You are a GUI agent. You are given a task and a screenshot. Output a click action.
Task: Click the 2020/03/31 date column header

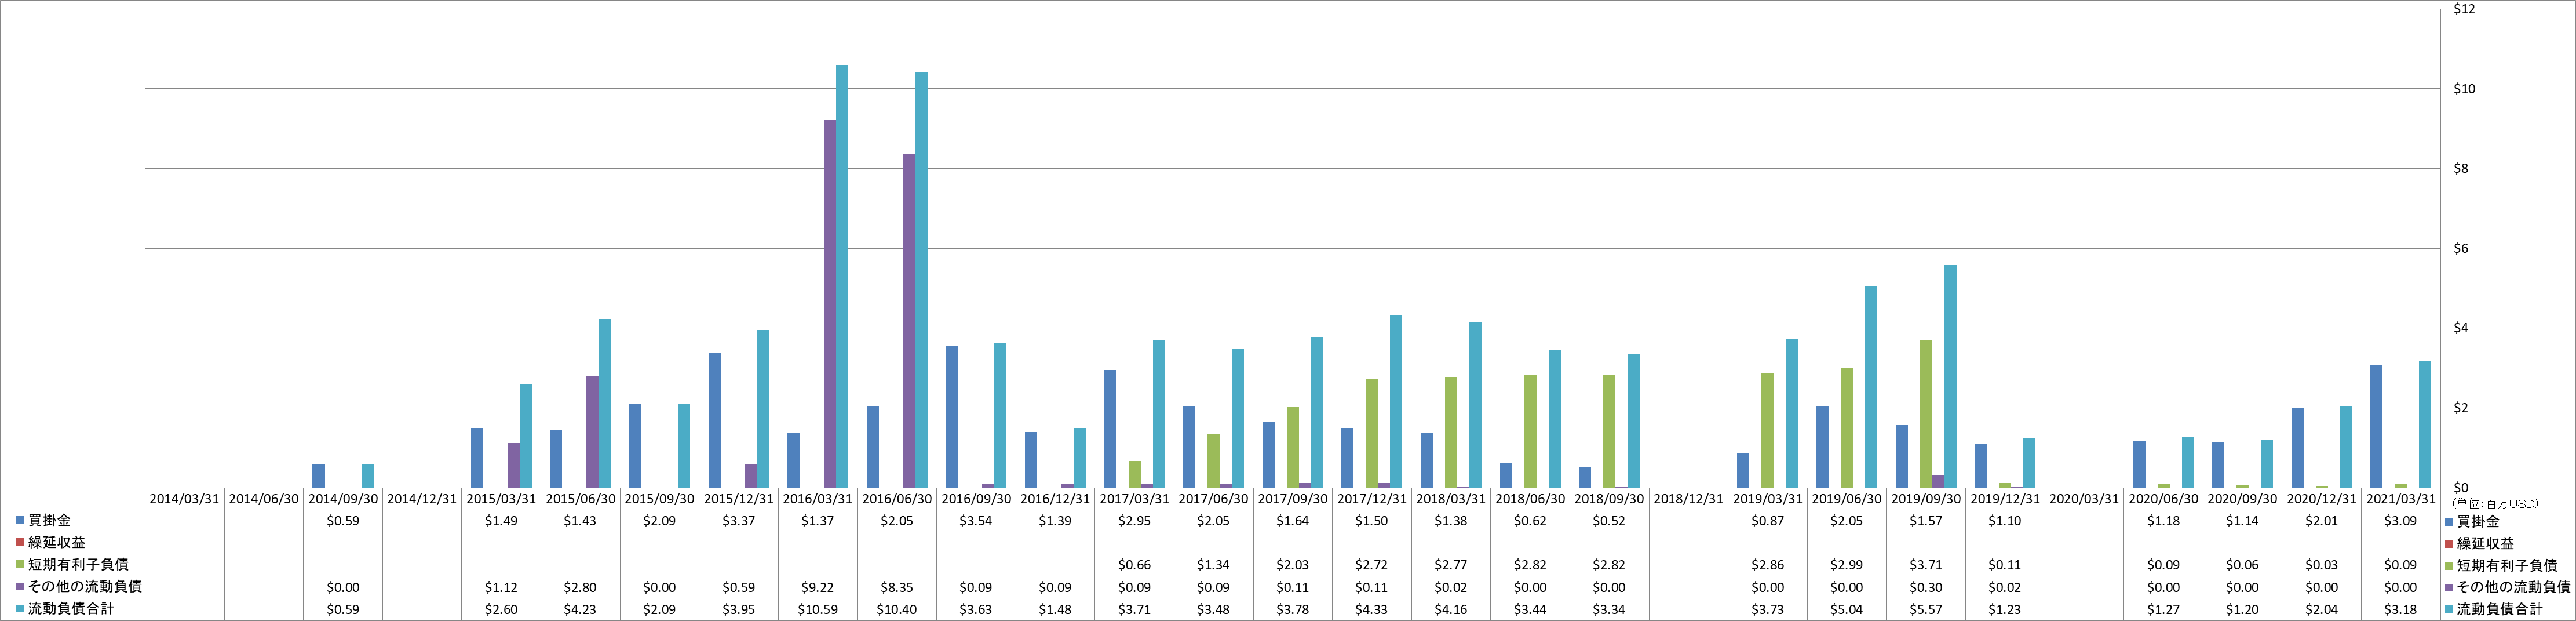pos(2084,499)
